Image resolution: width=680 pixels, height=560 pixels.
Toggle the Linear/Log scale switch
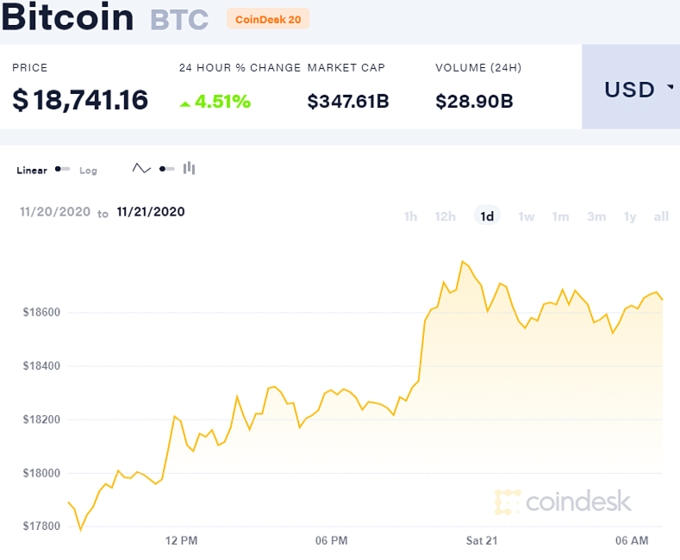click(63, 170)
